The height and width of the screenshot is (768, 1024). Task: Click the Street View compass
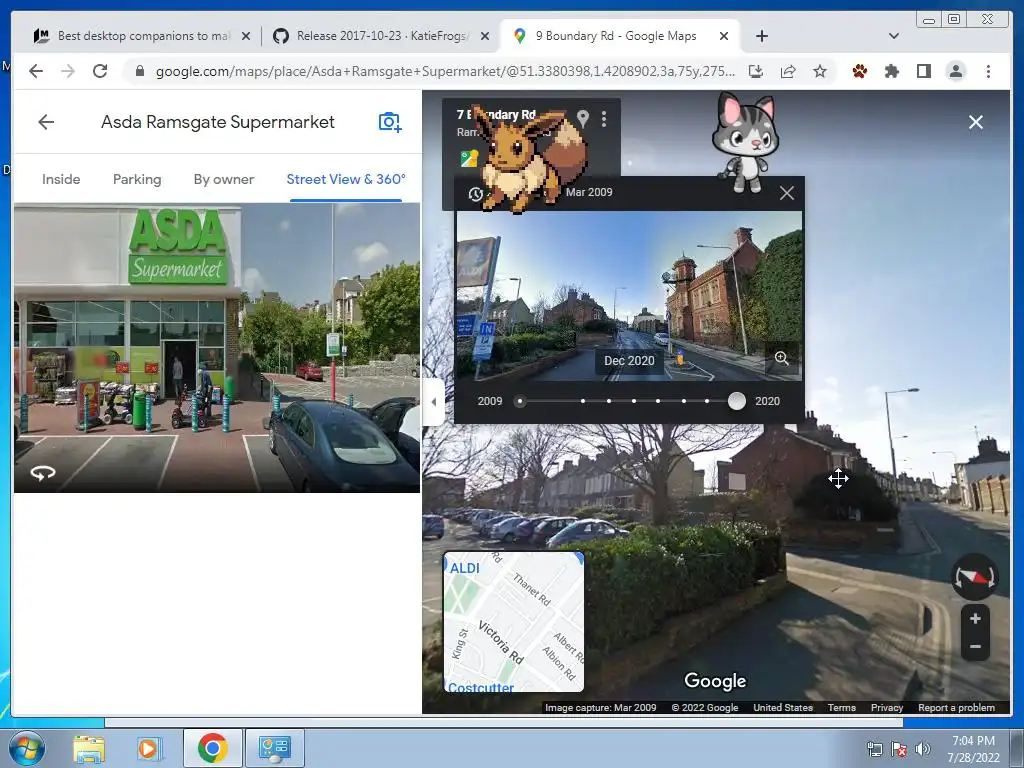[974, 577]
